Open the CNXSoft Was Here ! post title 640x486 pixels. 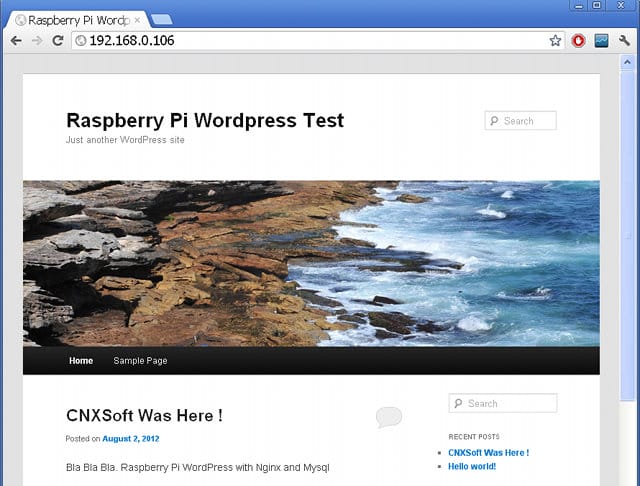pyautogui.click(x=144, y=415)
